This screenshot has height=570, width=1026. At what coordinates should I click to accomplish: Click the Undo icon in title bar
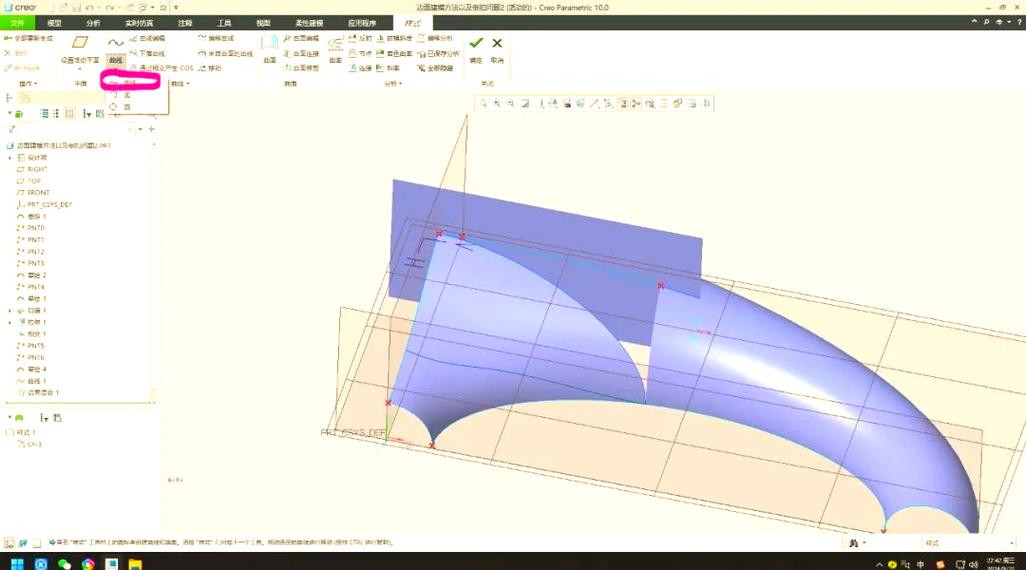pos(91,7)
